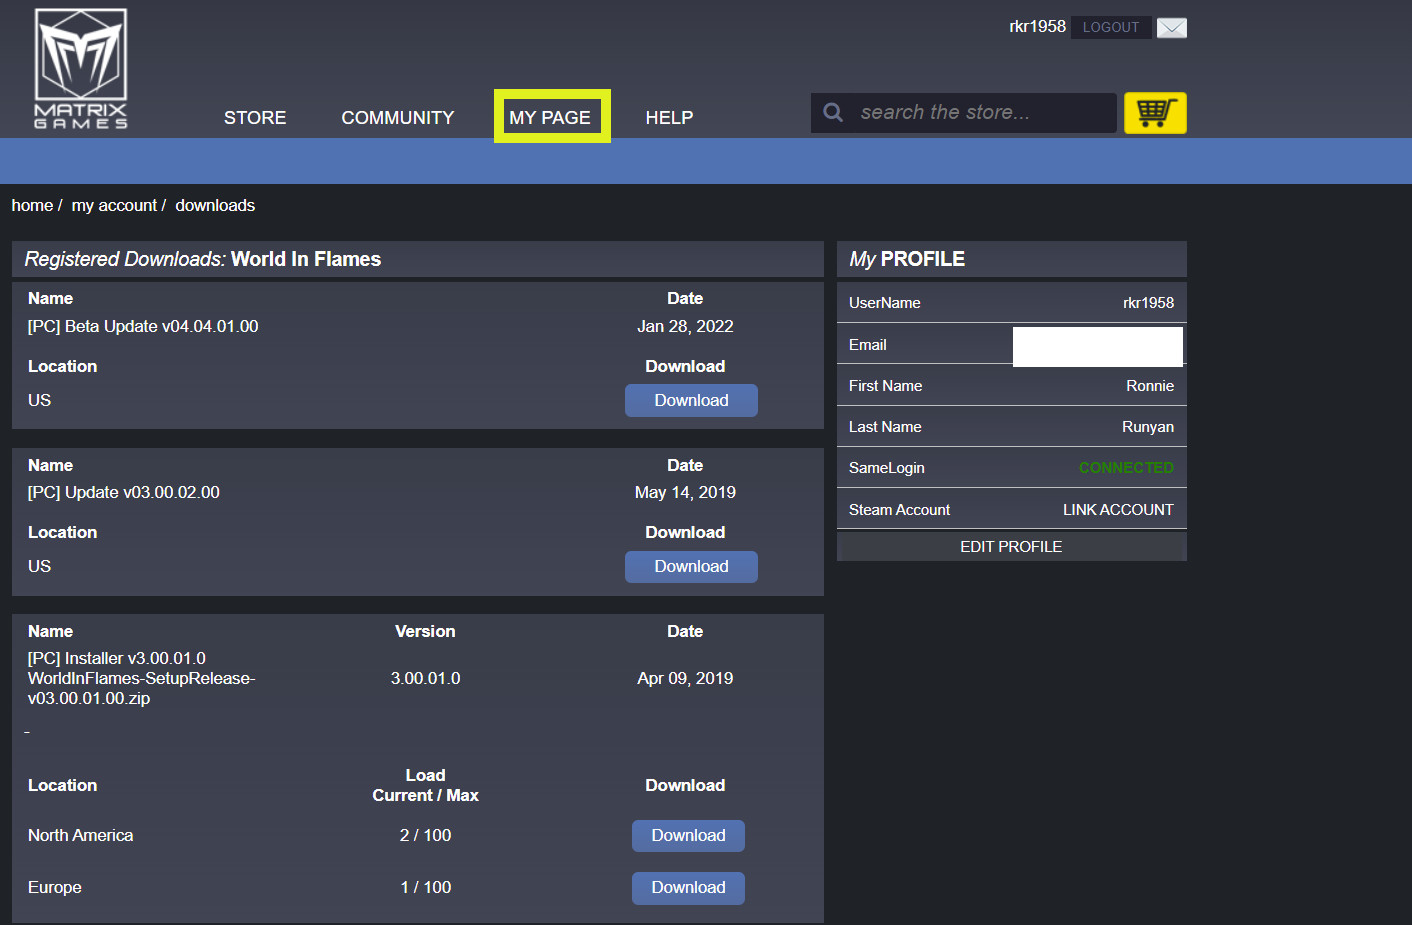Open the STORE menu
Screen dimensions: 1412x925
point(255,118)
